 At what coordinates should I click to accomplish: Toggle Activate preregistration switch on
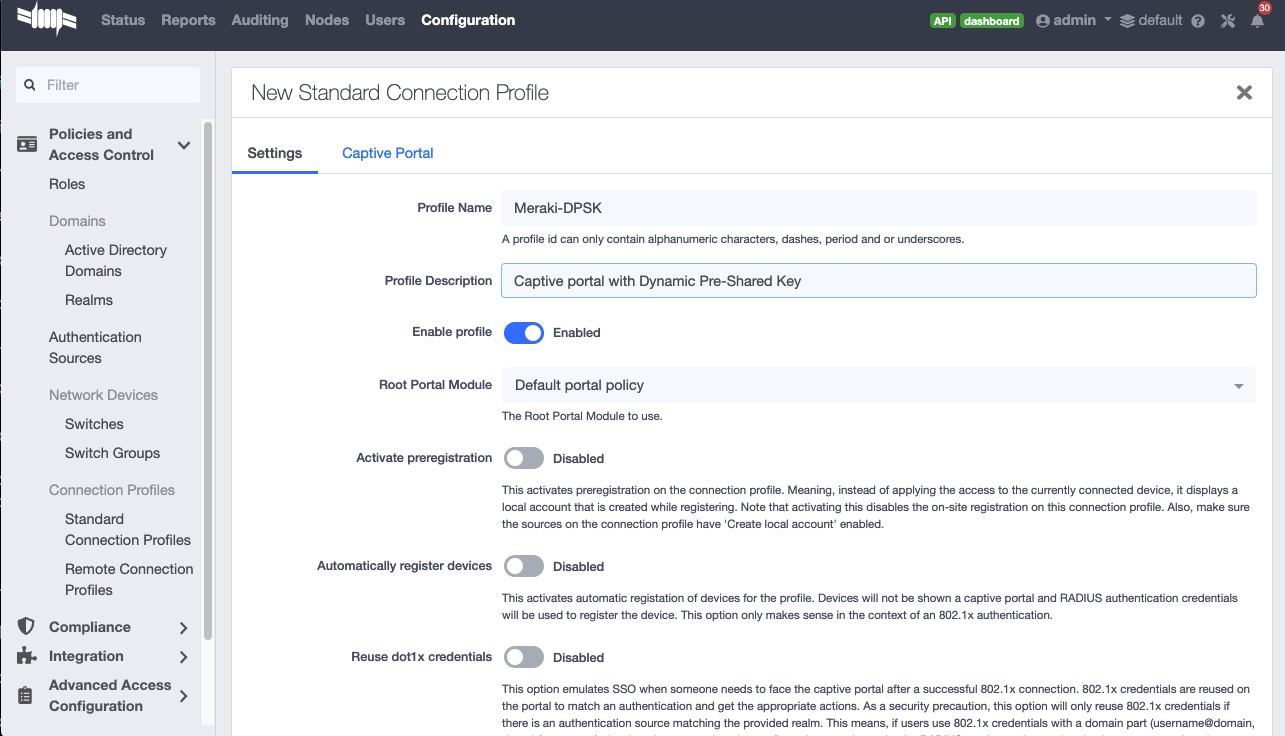tap(523, 458)
